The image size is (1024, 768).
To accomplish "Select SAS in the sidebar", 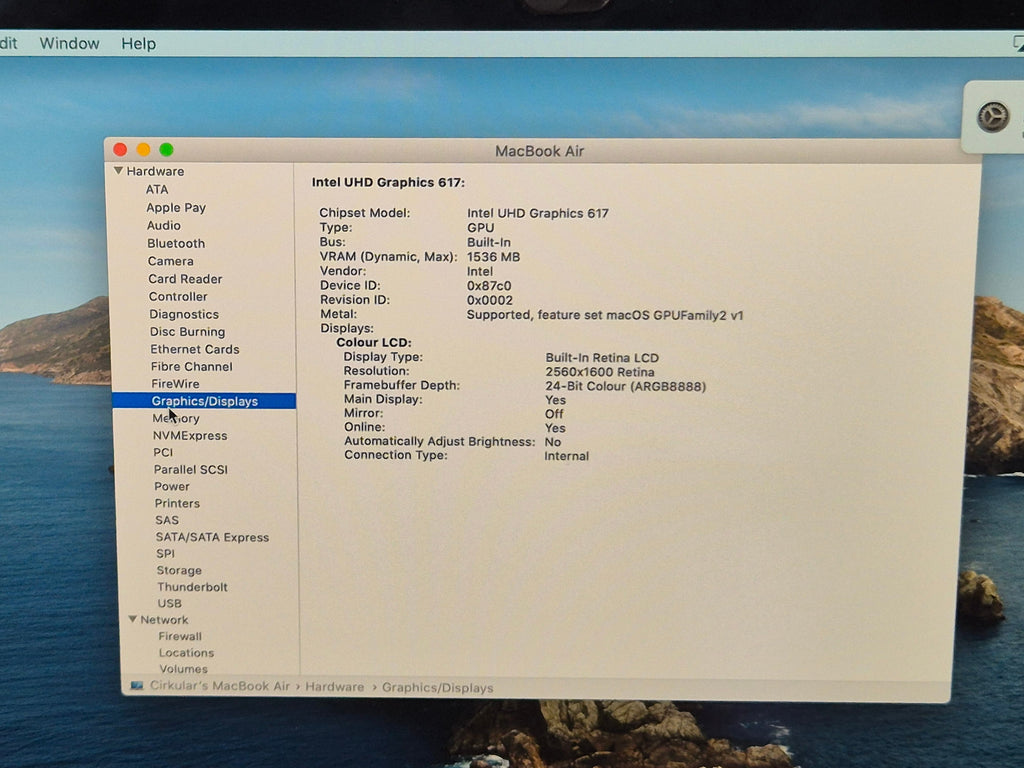I will click(x=167, y=520).
